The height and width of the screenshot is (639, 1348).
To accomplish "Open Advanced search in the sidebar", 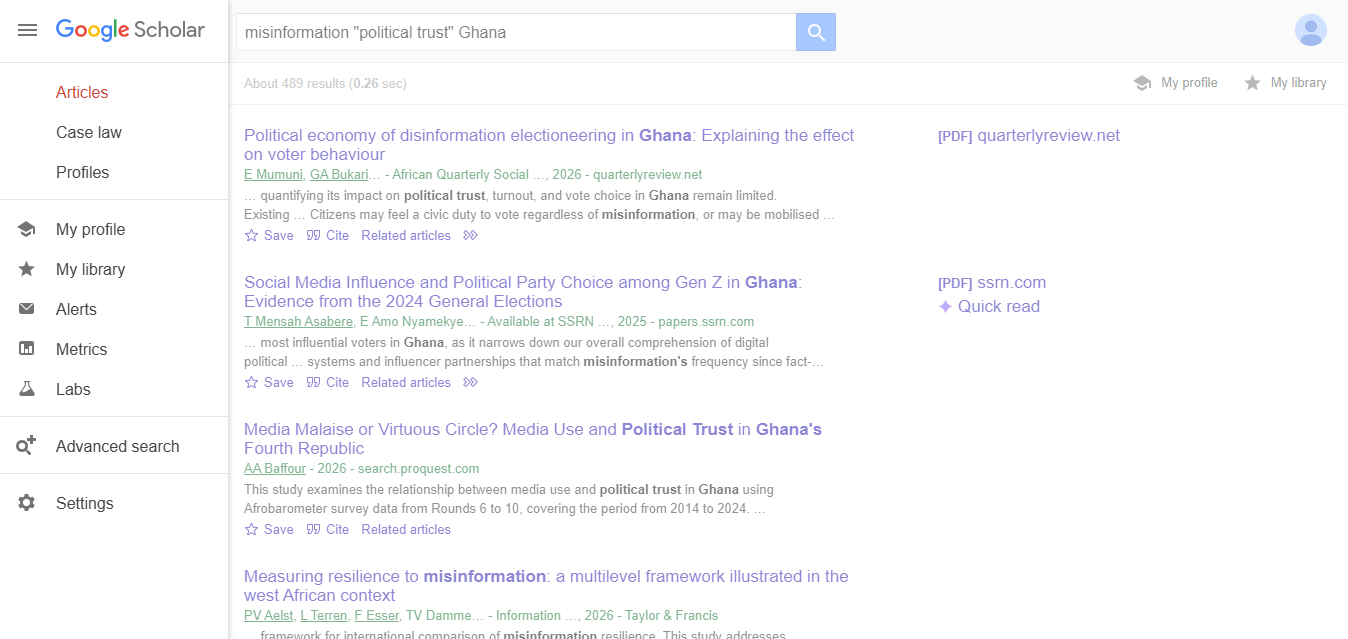I will coord(118,446).
